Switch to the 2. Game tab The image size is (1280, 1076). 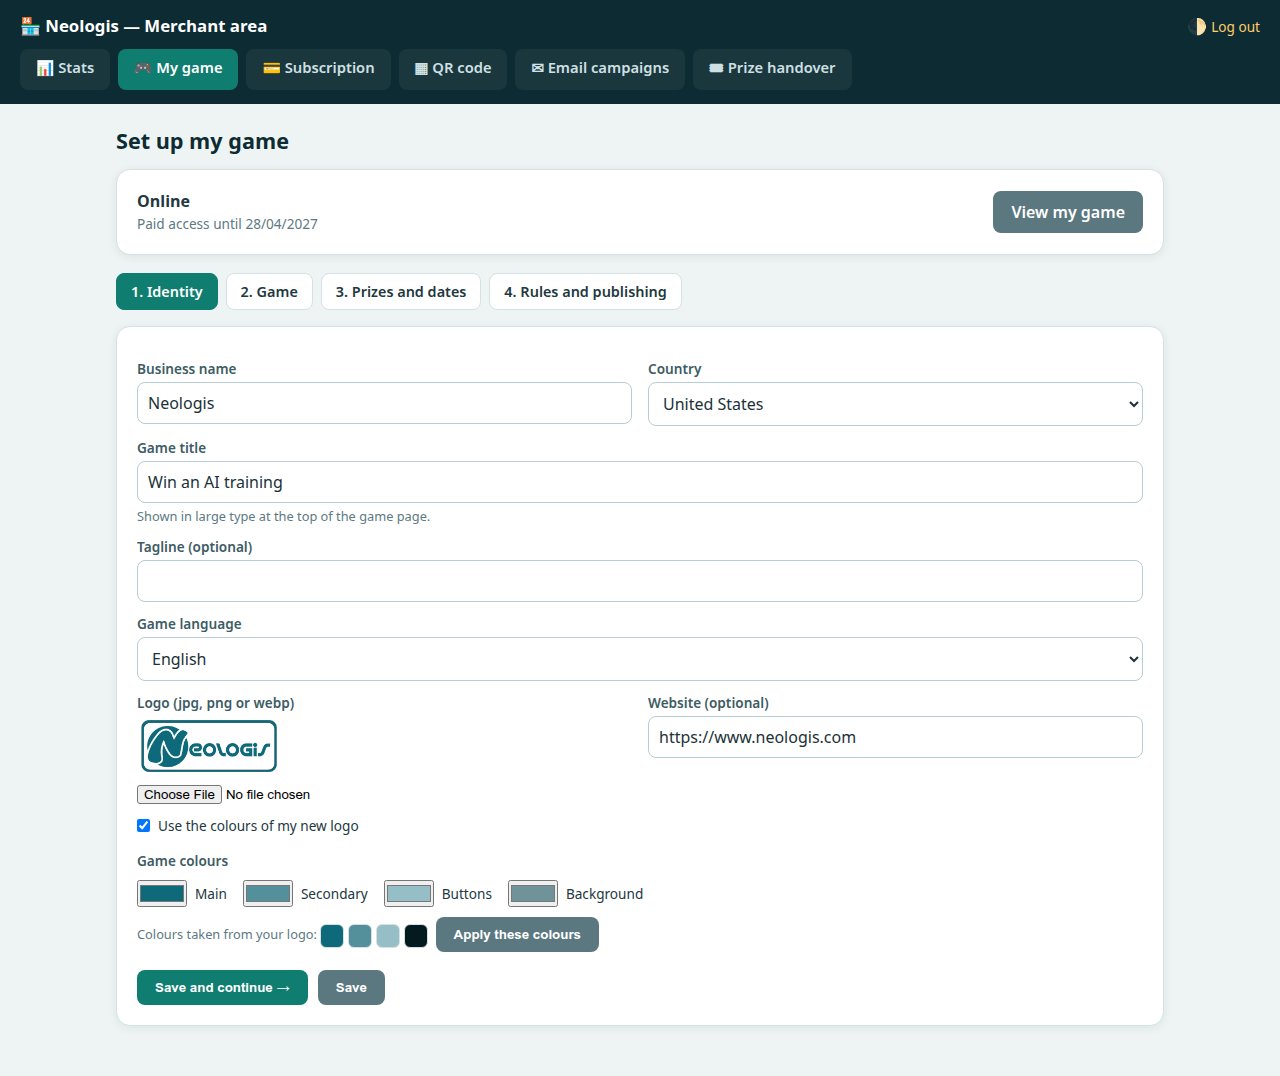point(269,292)
